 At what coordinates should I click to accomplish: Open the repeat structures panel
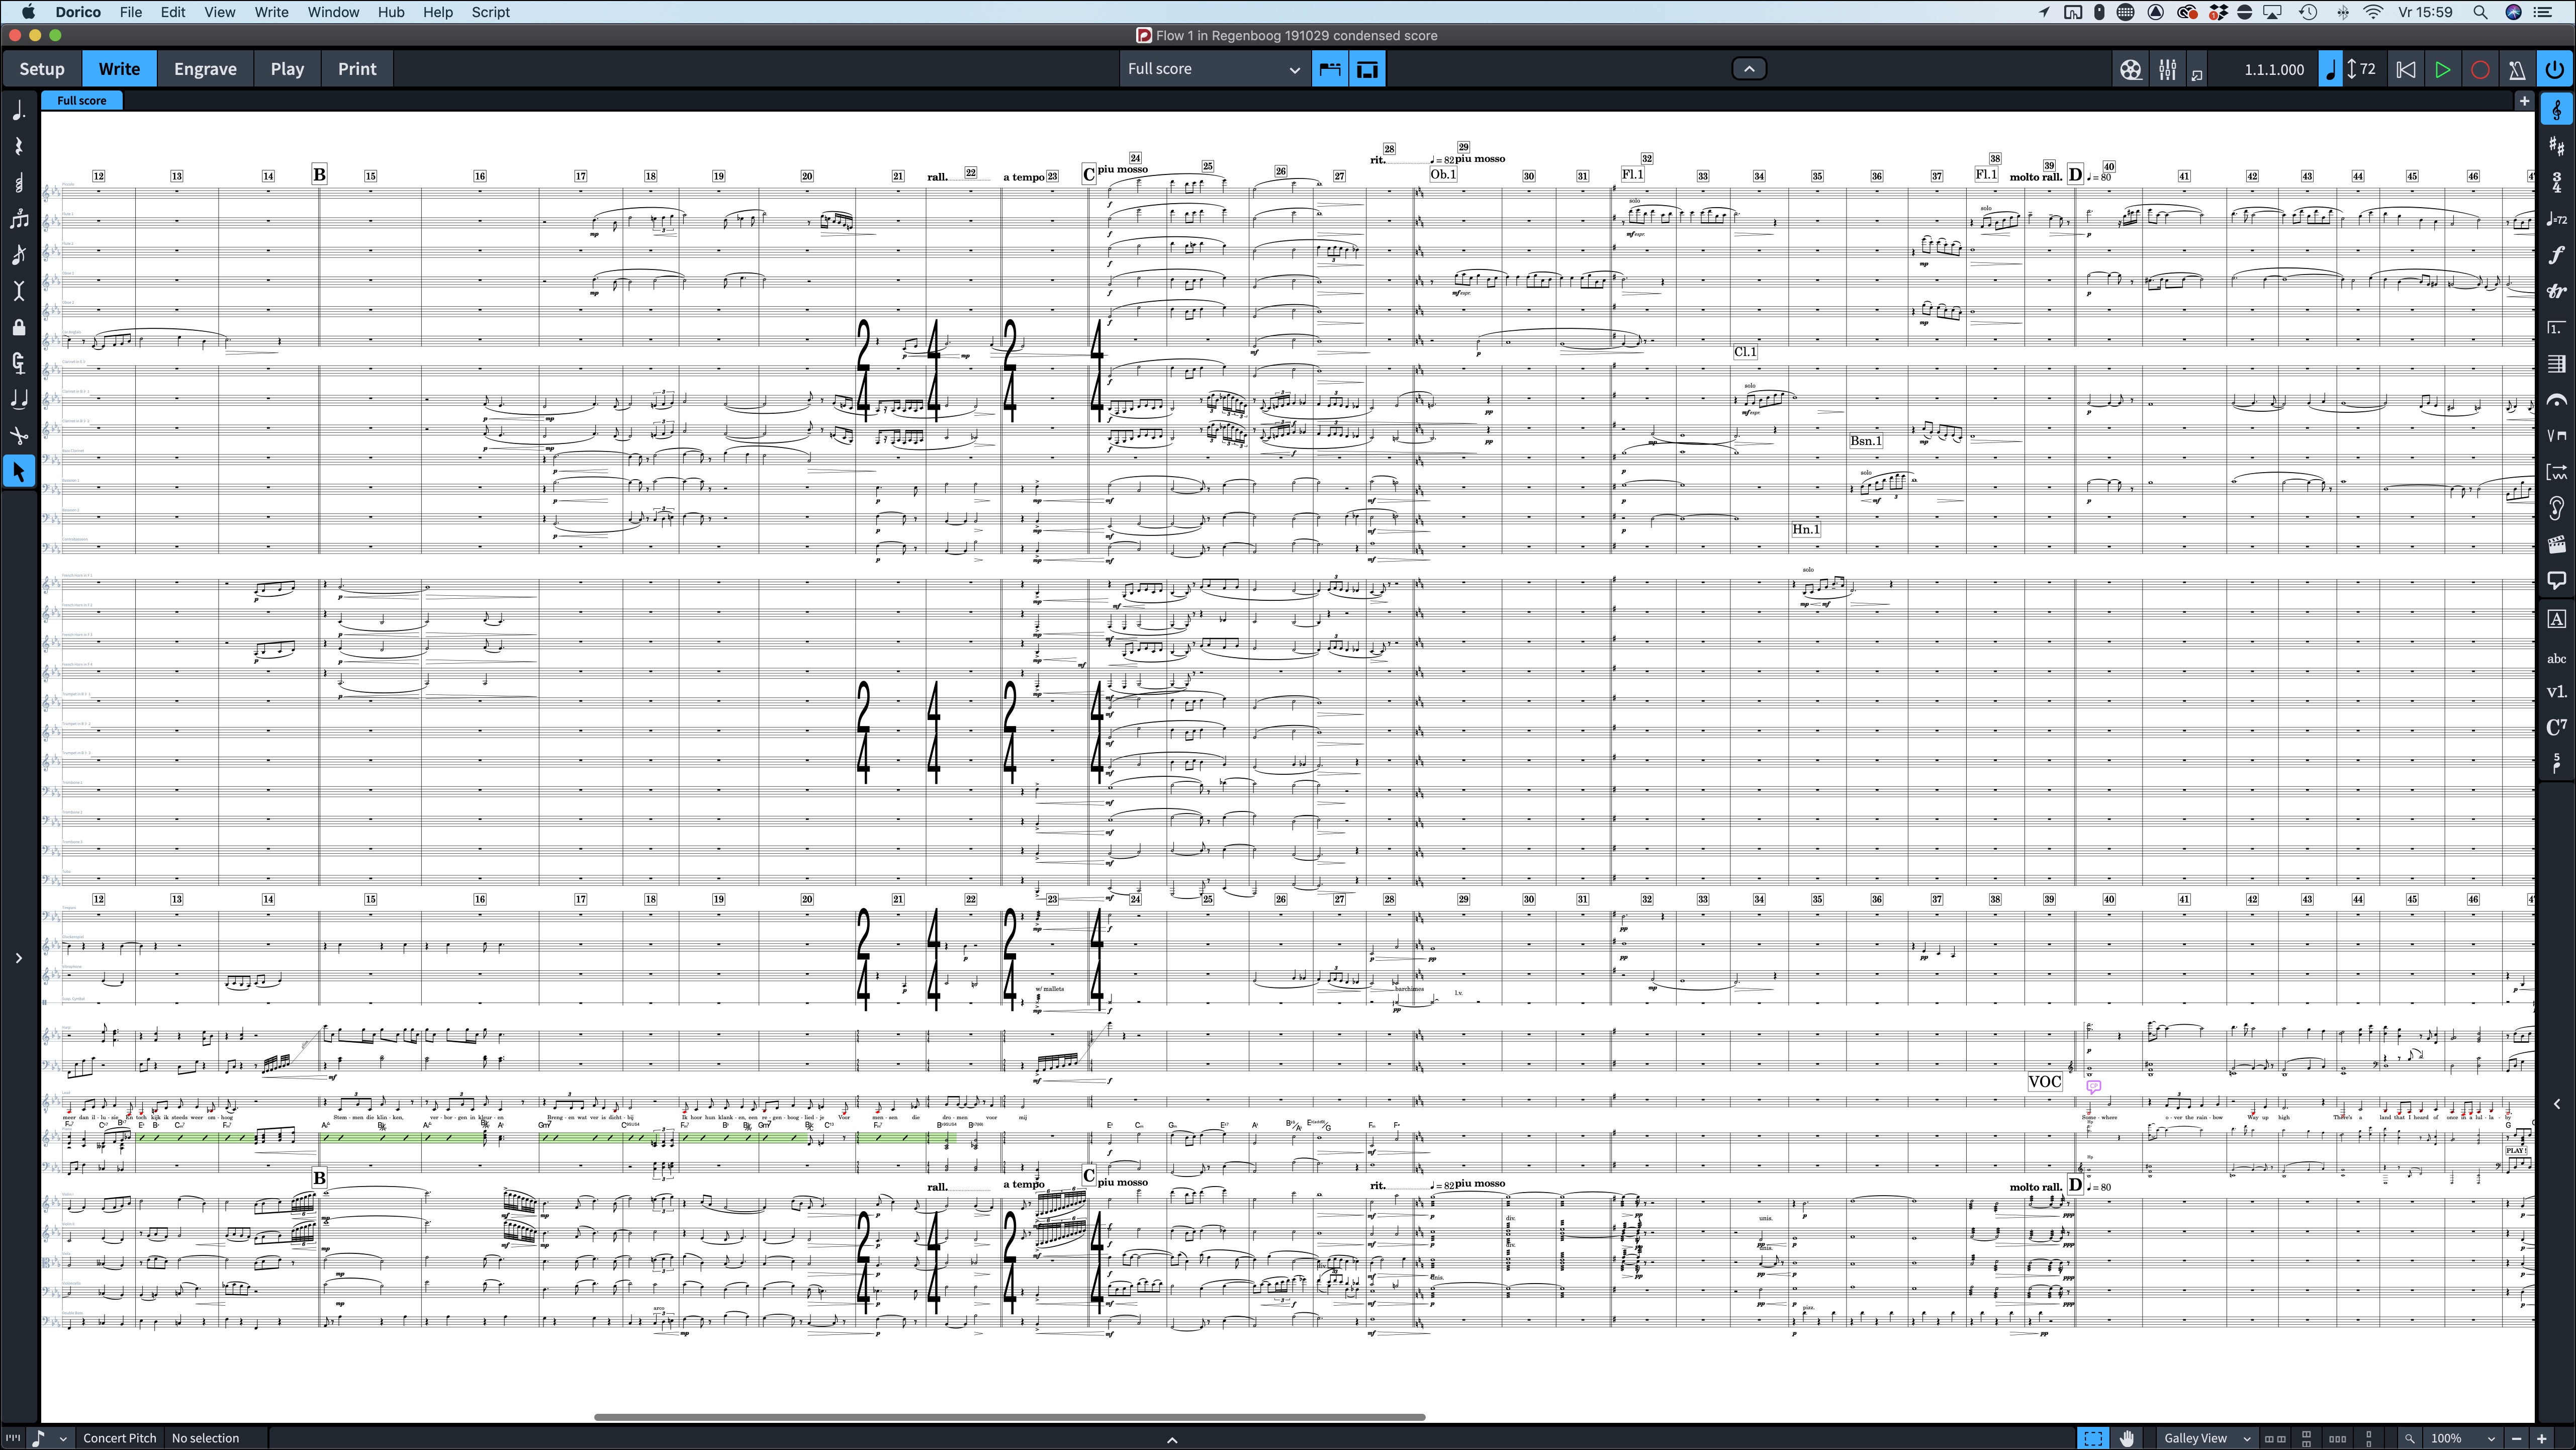[2556, 327]
